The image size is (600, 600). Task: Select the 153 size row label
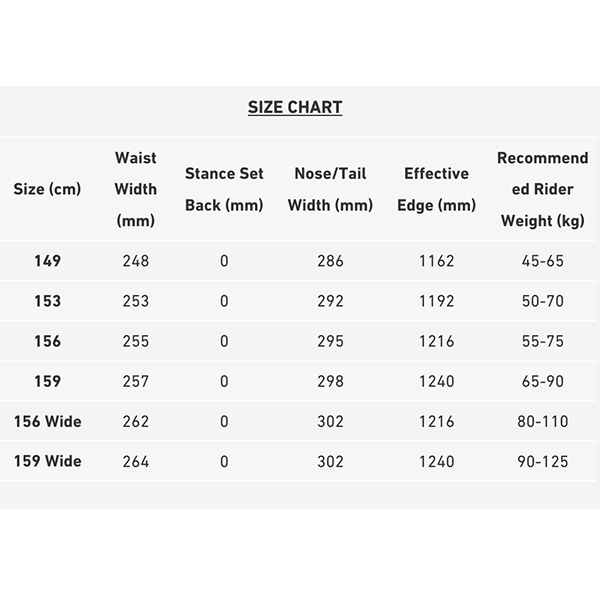click(x=47, y=301)
